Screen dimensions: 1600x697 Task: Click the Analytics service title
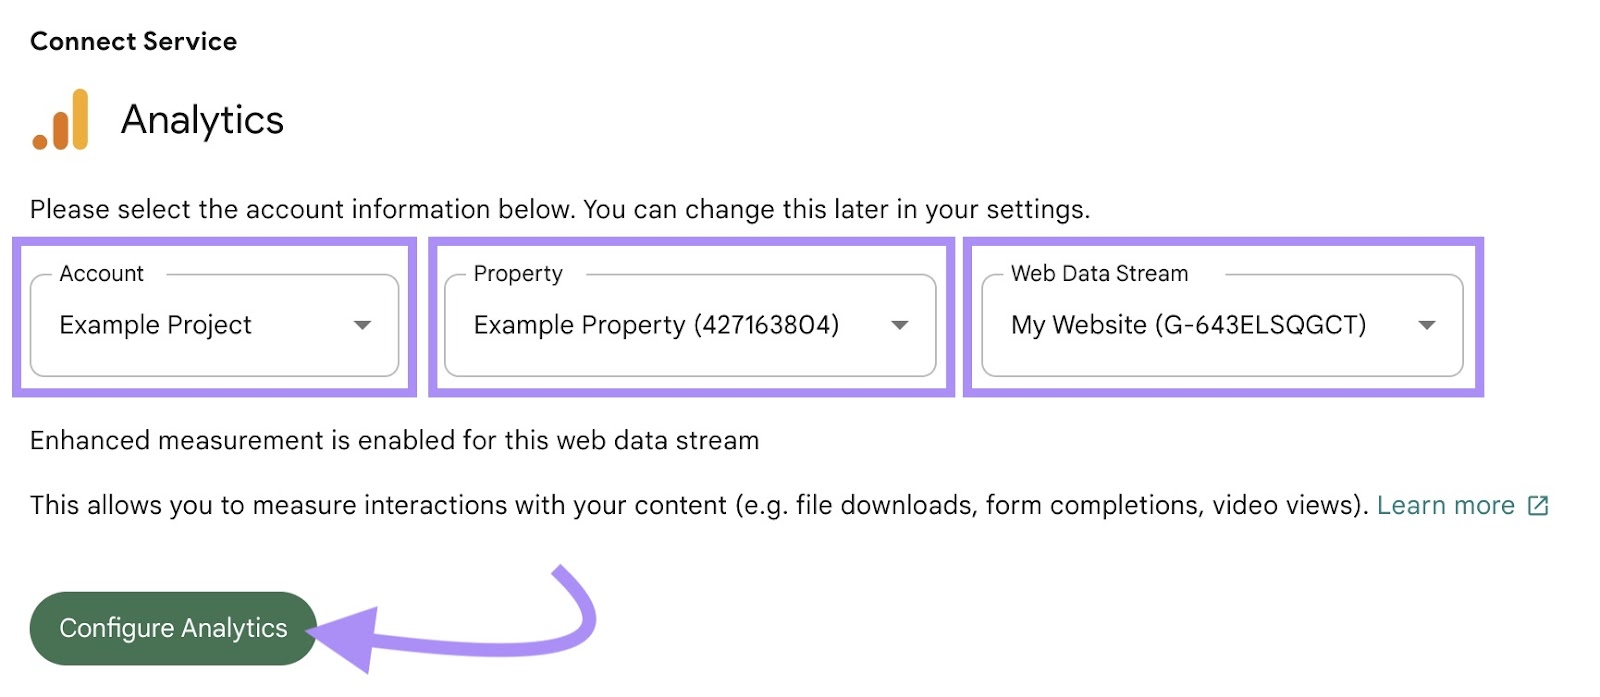pyautogui.click(x=202, y=120)
